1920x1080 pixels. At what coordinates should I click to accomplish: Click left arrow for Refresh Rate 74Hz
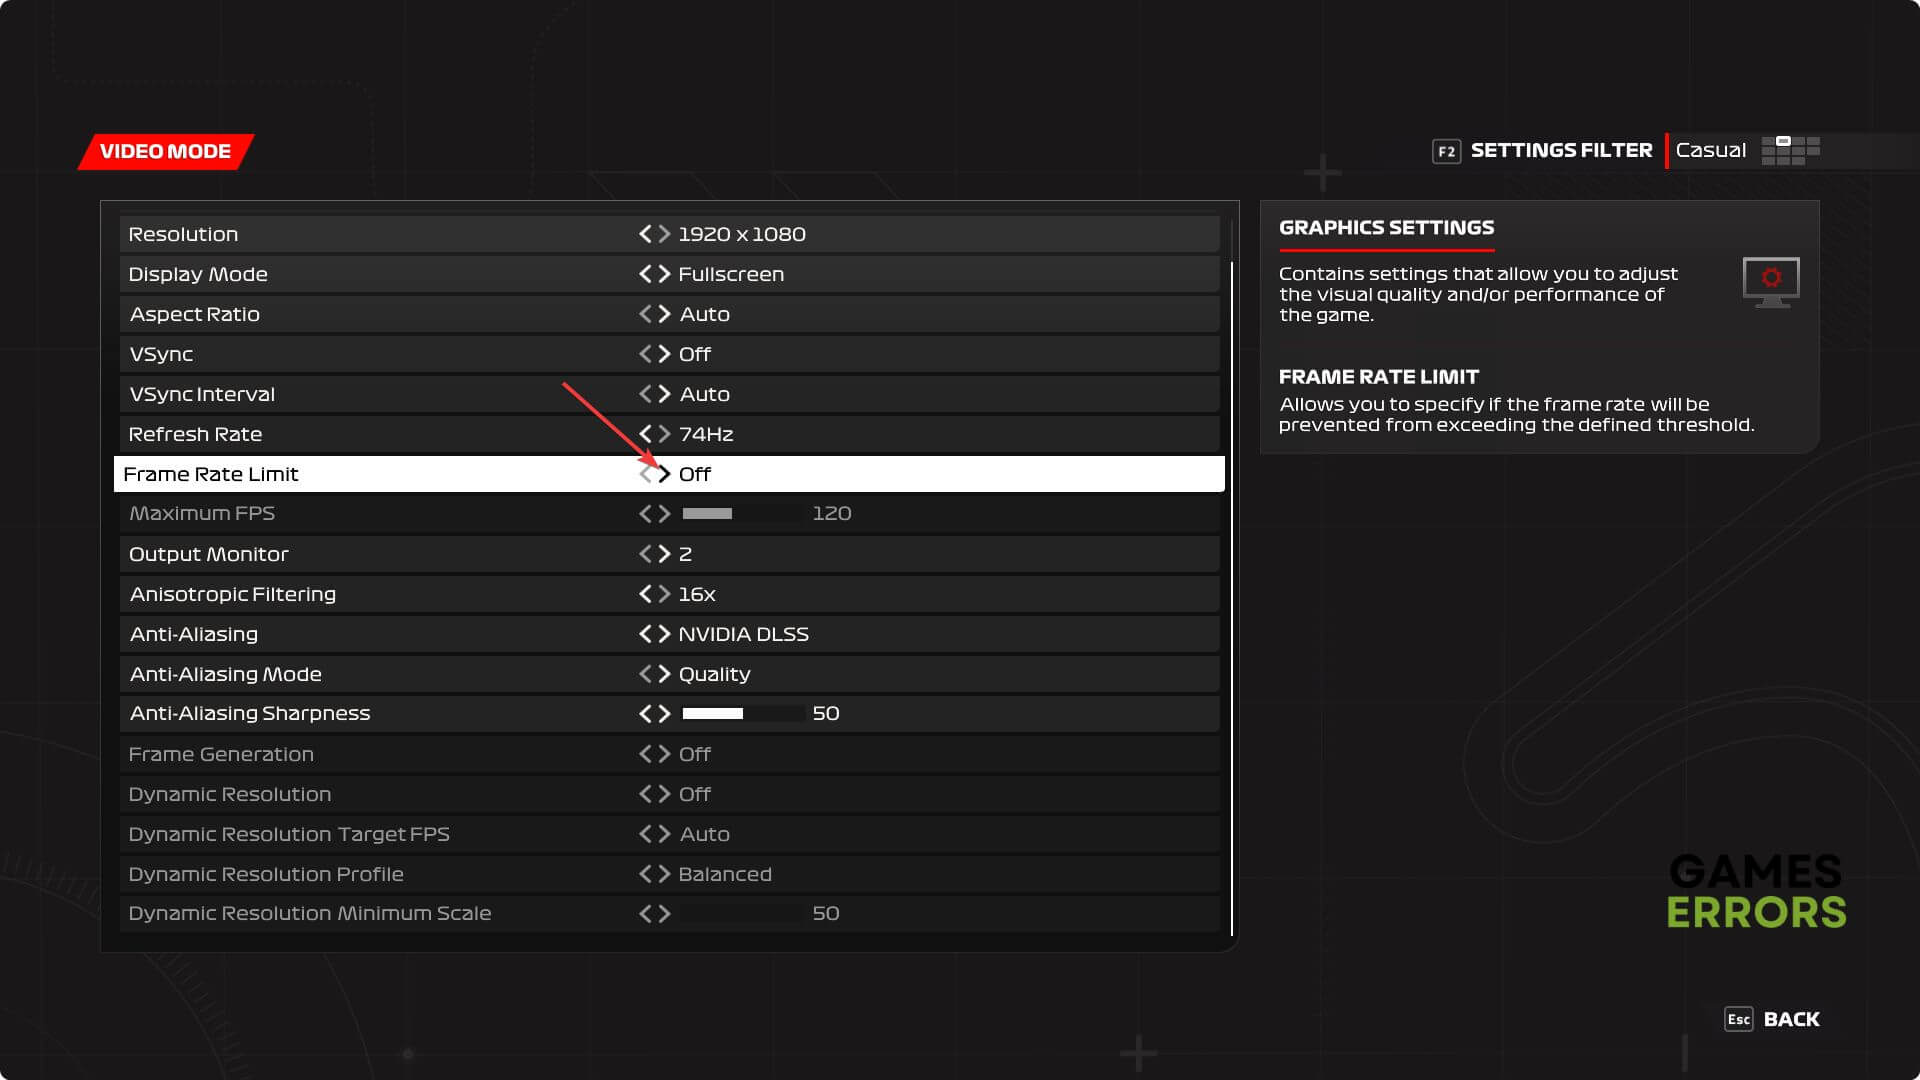pos(645,434)
